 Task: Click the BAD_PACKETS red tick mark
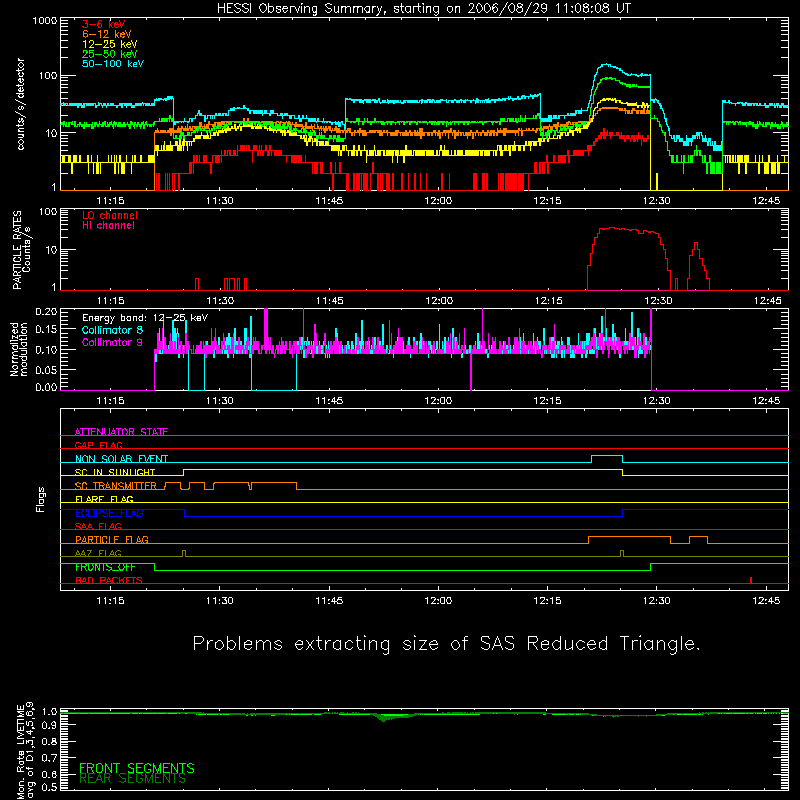pos(751,580)
